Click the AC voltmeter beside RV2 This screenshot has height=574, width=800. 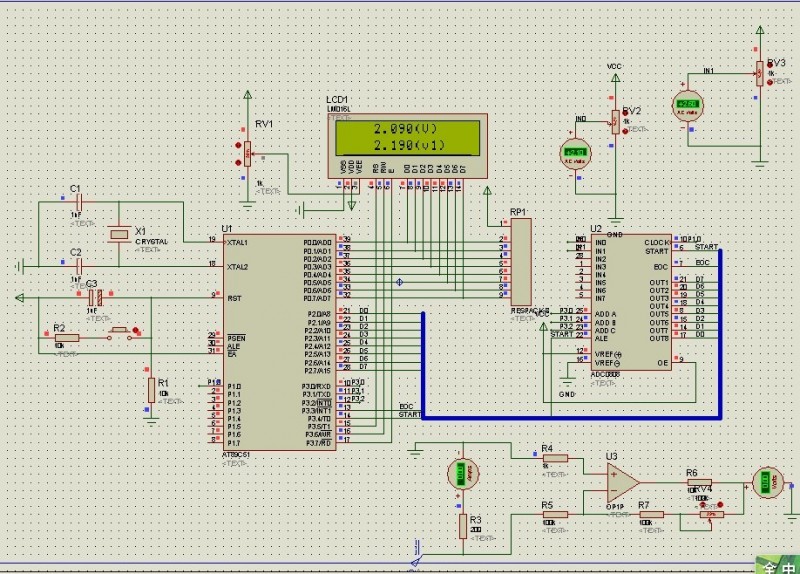(x=575, y=153)
